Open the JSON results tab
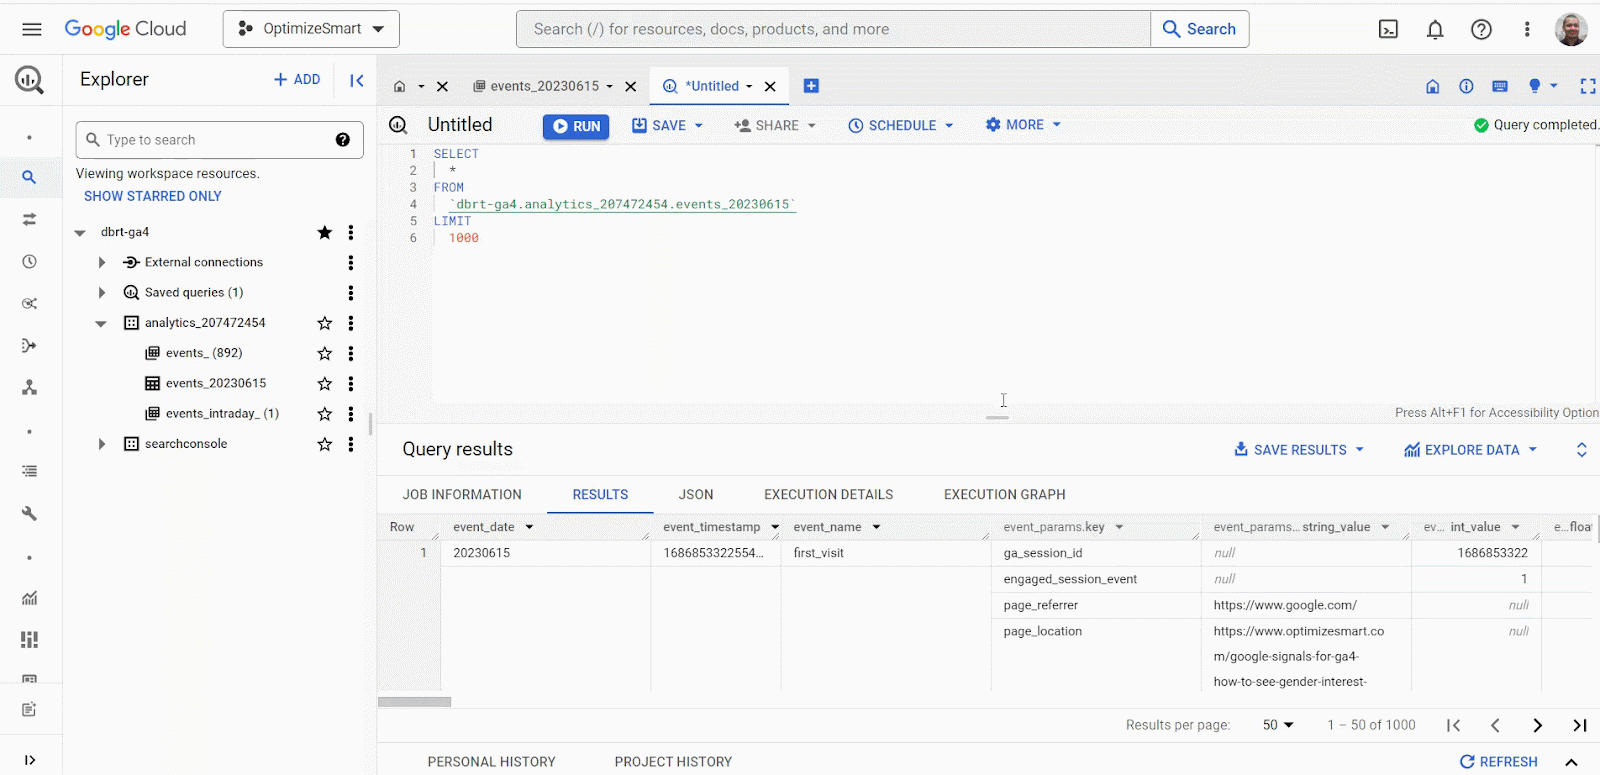 696,495
